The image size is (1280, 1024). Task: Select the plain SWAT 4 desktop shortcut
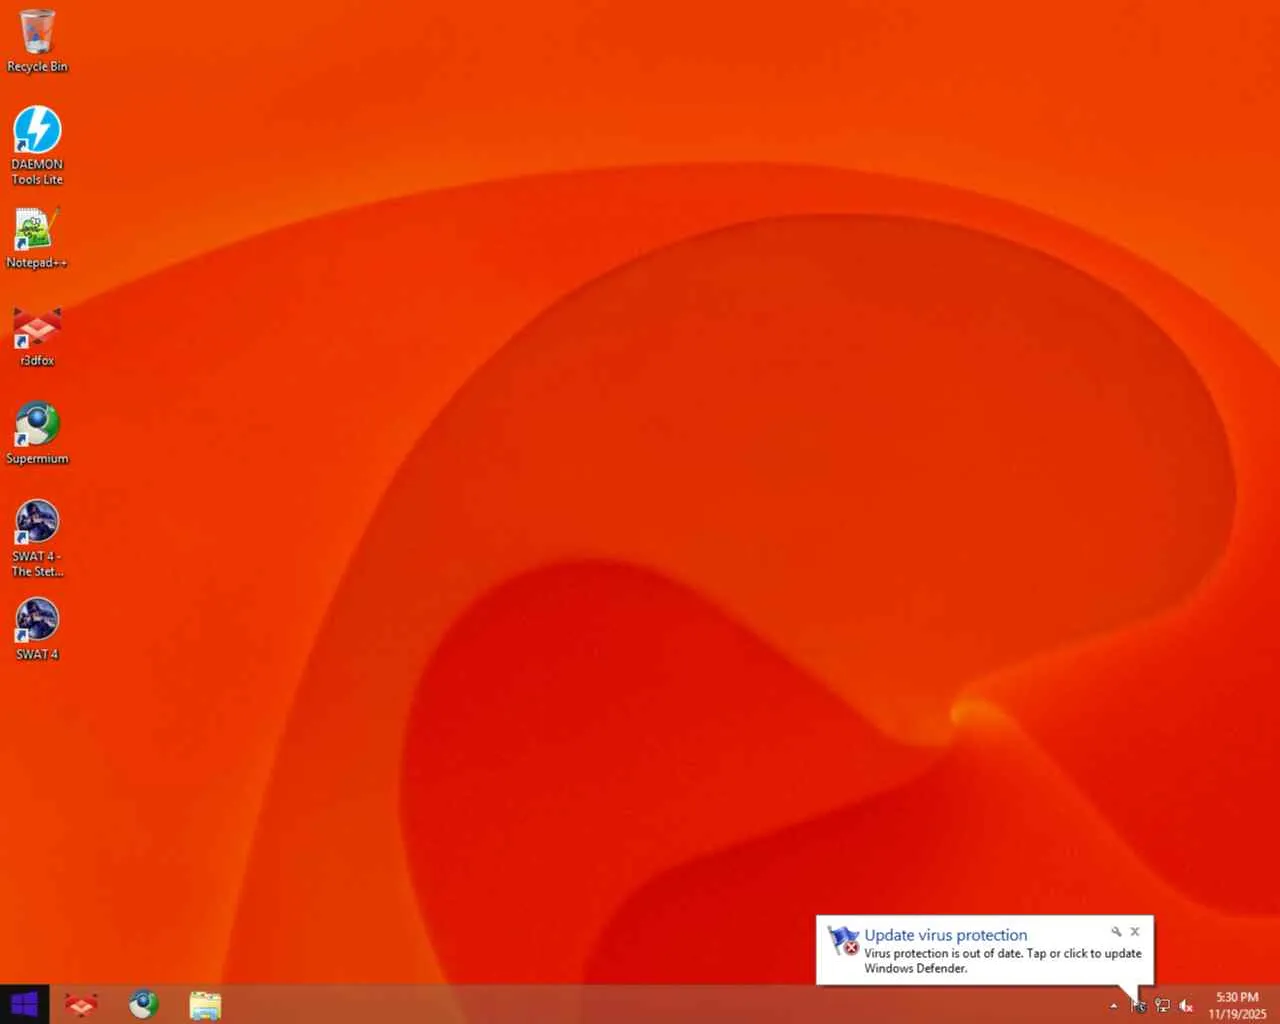click(37, 629)
